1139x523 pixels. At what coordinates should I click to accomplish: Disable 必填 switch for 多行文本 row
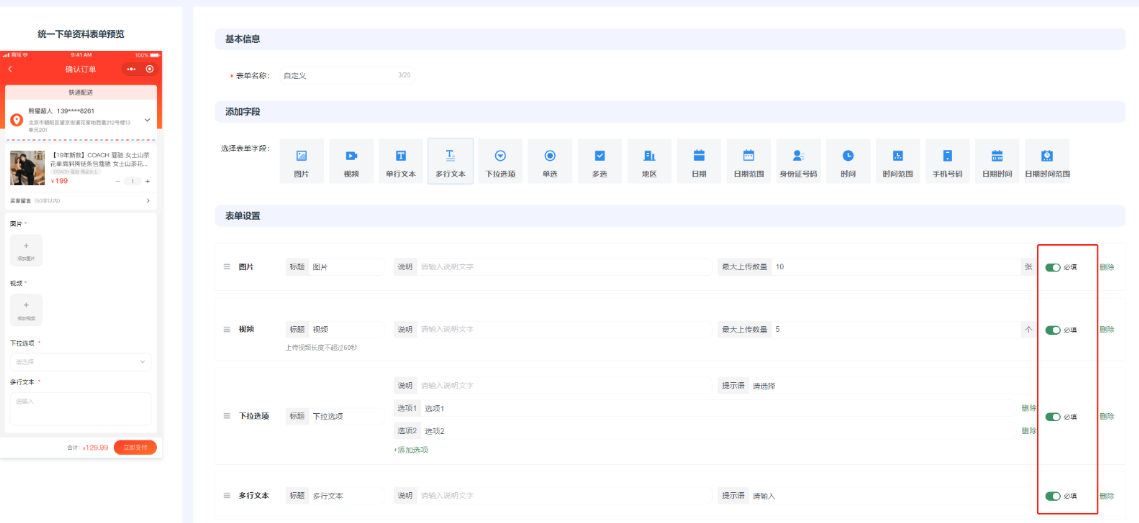(1052, 496)
